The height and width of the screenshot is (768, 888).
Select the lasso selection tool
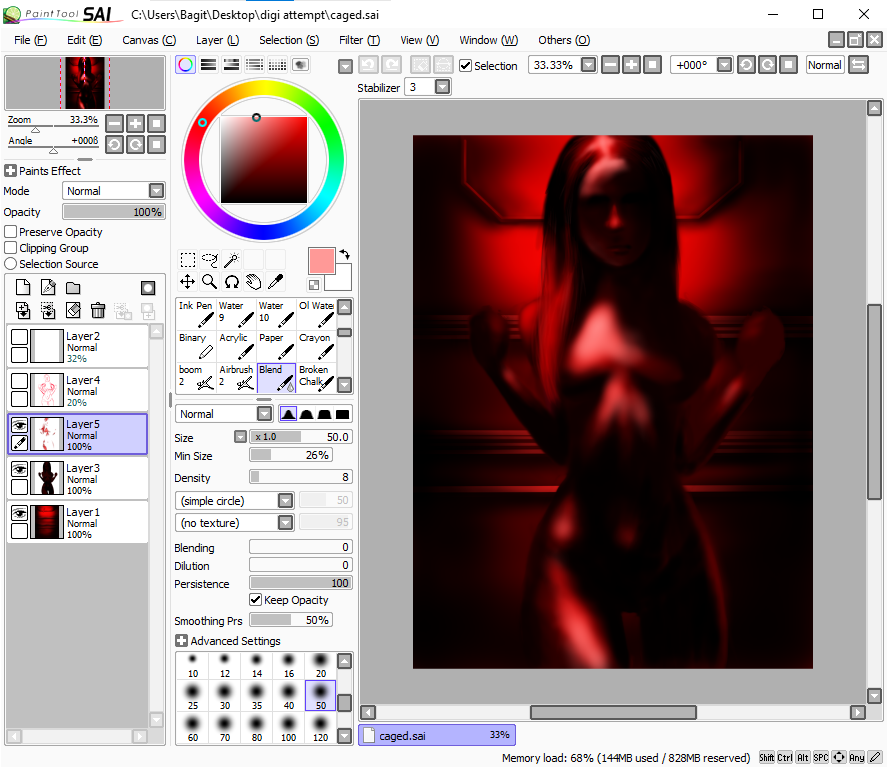click(210, 260)
